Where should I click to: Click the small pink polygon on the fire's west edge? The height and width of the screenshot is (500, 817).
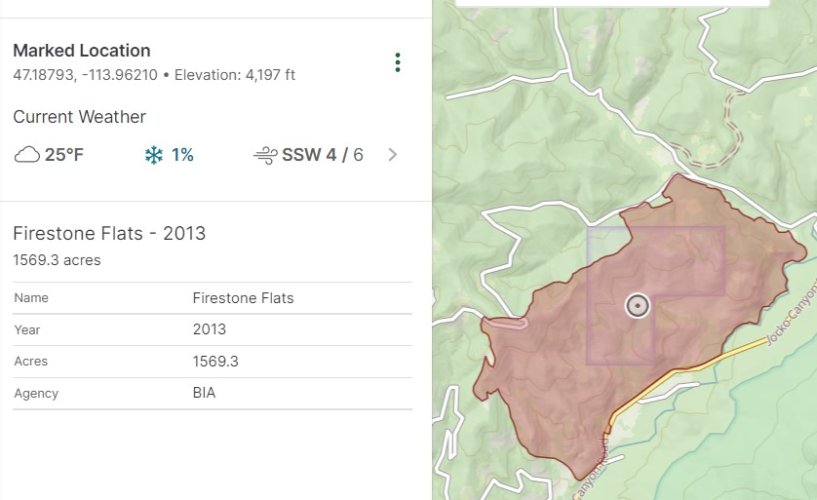click(x=505, y=323)
